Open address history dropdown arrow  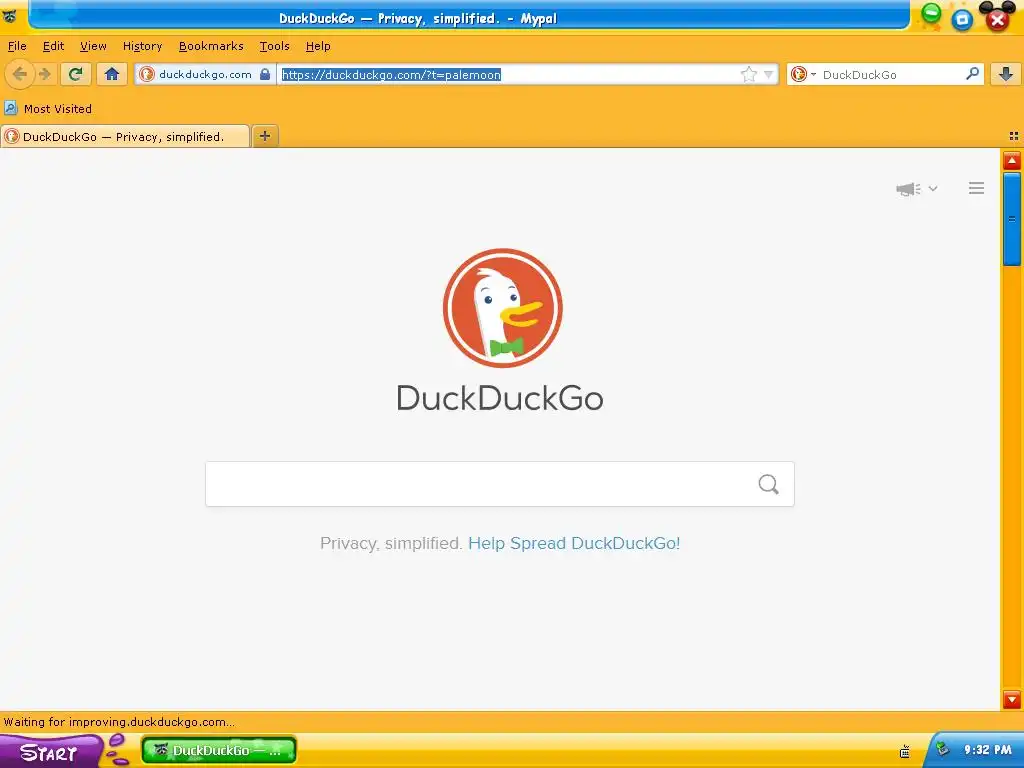point(769,74)
